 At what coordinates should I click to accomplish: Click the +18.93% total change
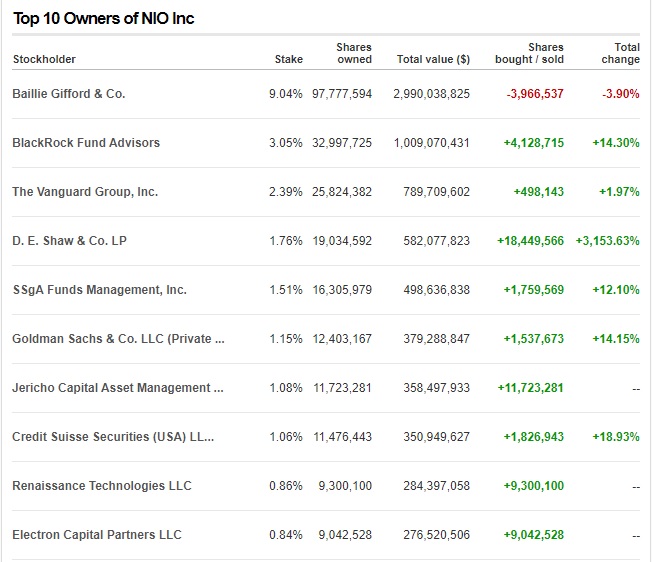pos(616,437)
